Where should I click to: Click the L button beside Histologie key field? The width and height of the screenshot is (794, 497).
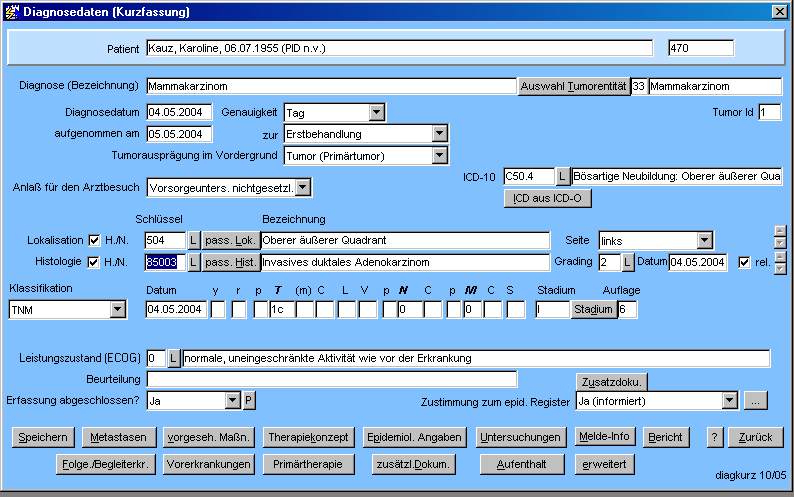pos(194,262)
